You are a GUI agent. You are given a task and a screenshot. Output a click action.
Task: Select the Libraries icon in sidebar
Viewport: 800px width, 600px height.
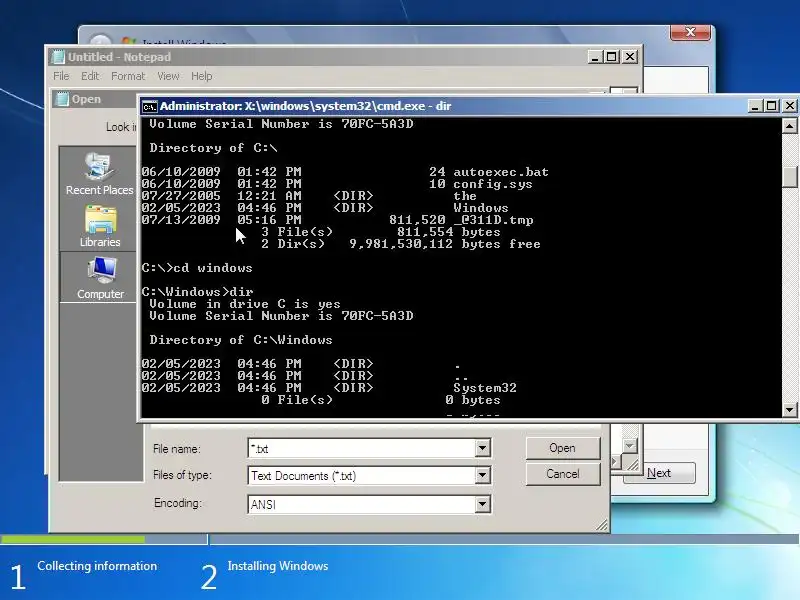click(x=100, y=226)
